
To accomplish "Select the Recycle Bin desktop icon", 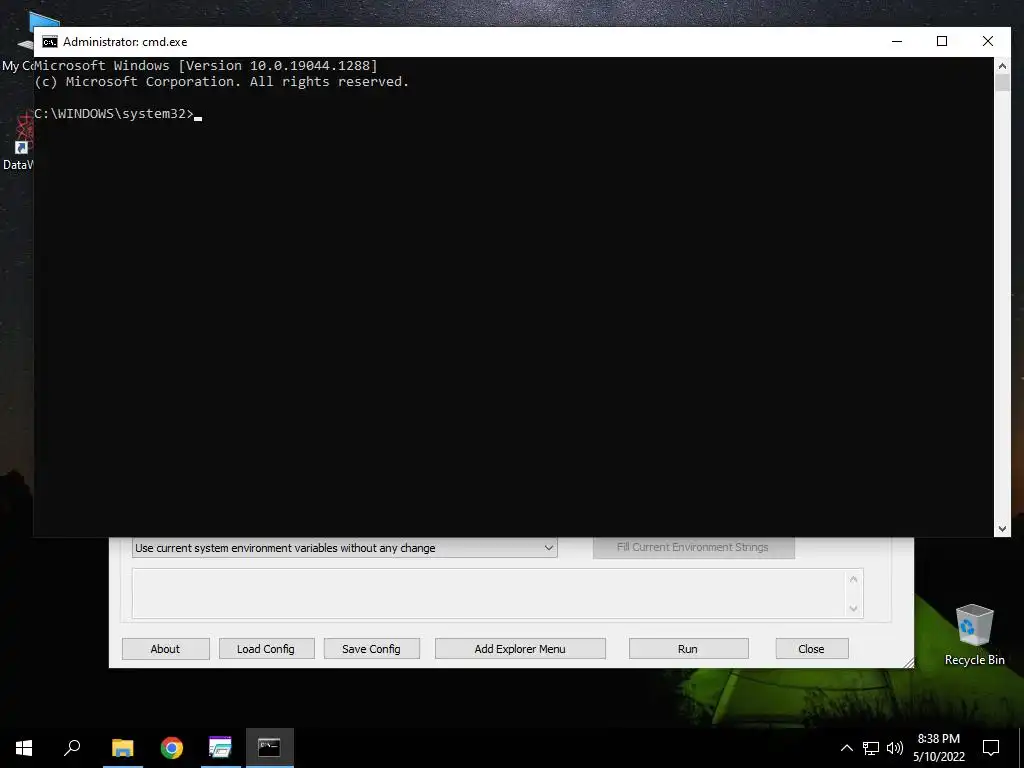I will click(974, 635).
